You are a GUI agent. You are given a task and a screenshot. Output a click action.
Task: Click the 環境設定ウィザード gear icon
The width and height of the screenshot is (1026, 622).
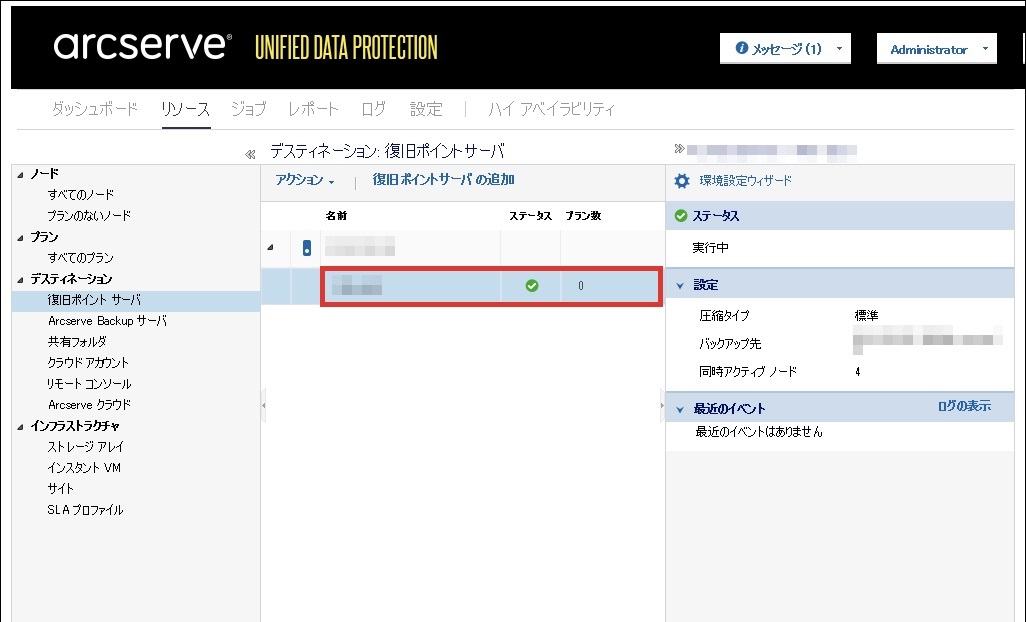point(682,181)
